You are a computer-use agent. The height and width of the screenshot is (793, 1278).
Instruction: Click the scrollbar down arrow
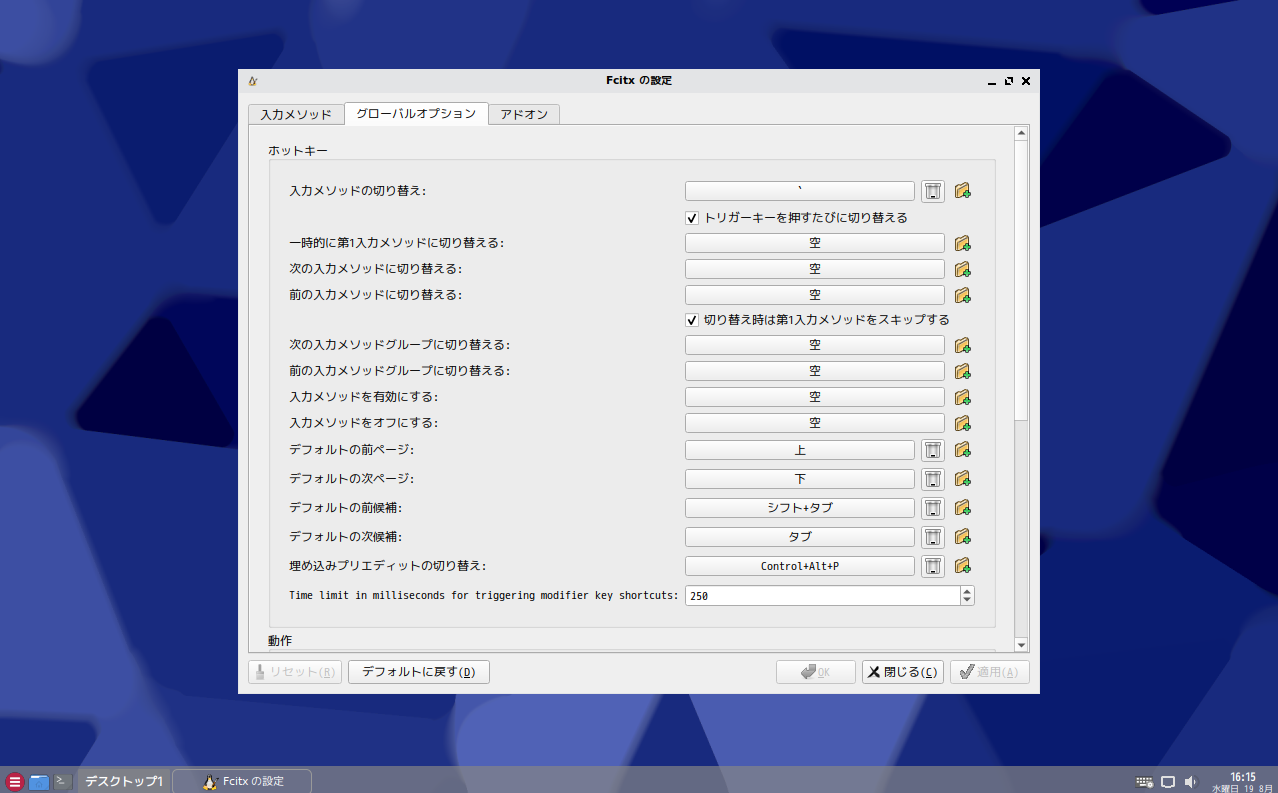1021,645
